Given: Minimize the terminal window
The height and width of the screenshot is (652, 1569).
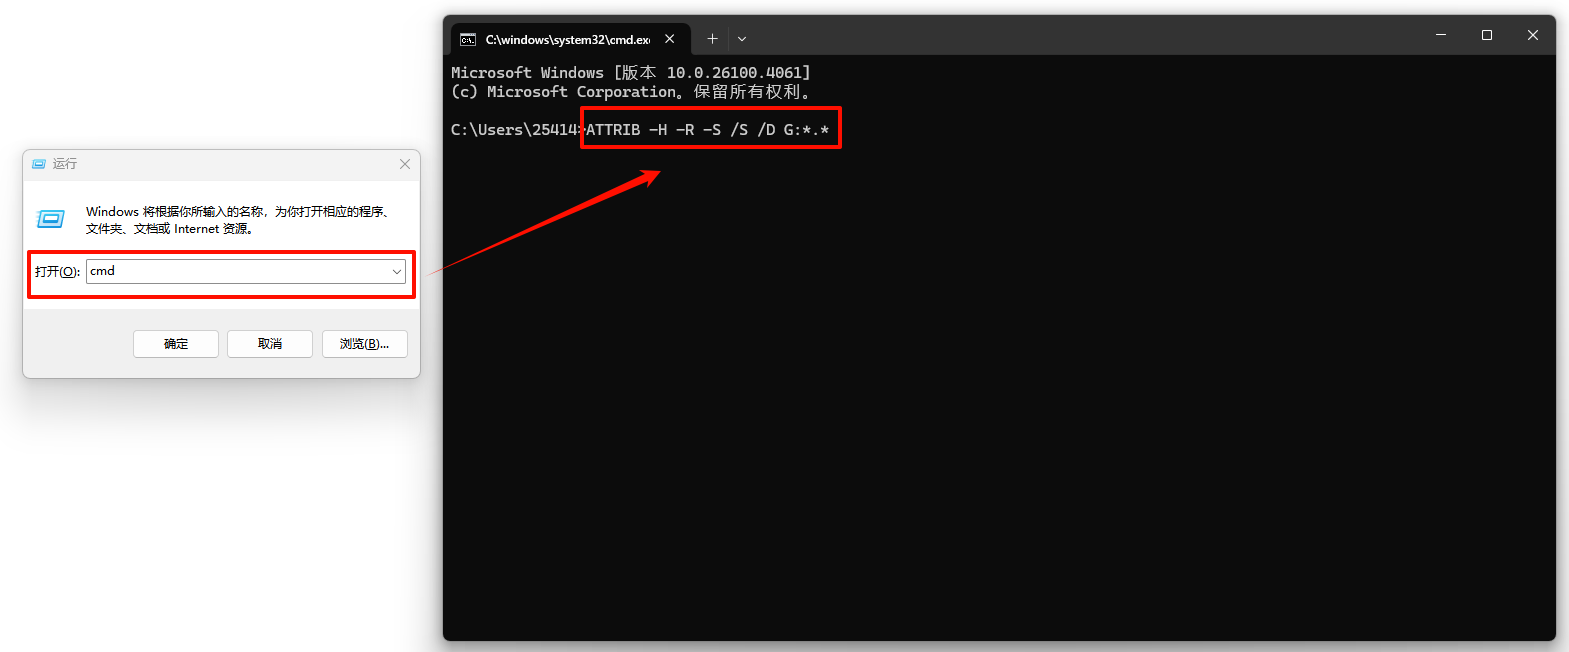Looking at the screenshot, I should pos(1441,35).
